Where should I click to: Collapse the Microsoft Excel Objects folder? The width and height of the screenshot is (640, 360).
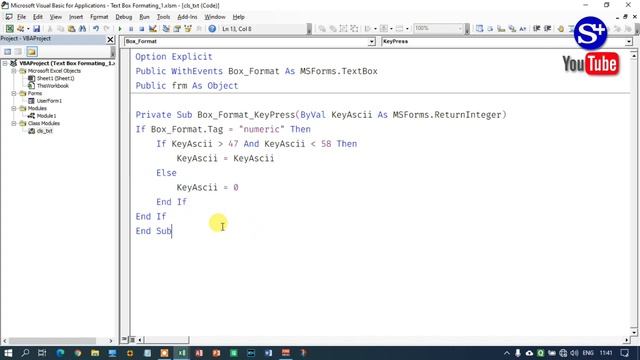click(x=14, y=71)
